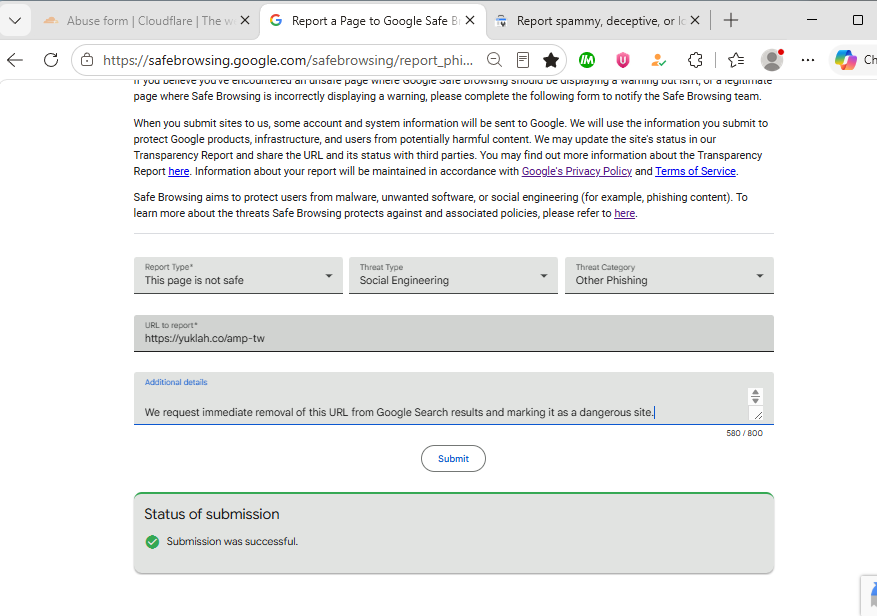Open threats policies 'here' link
877x616 pixels.
coord(624,213)
